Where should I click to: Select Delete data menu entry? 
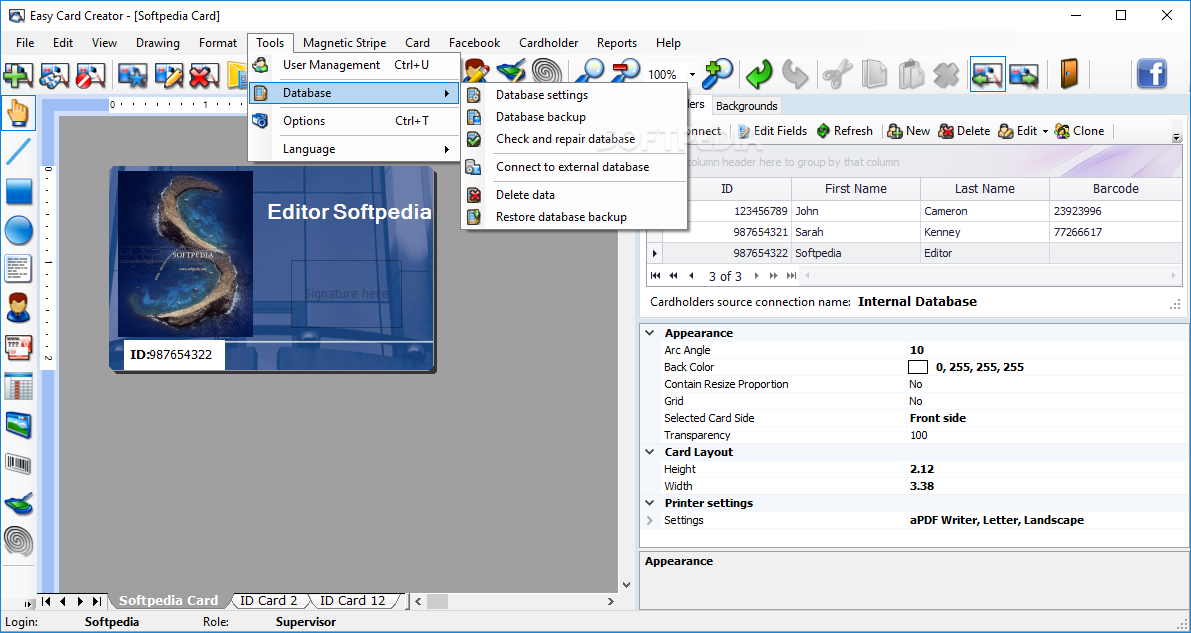click(x=573, y=195)
